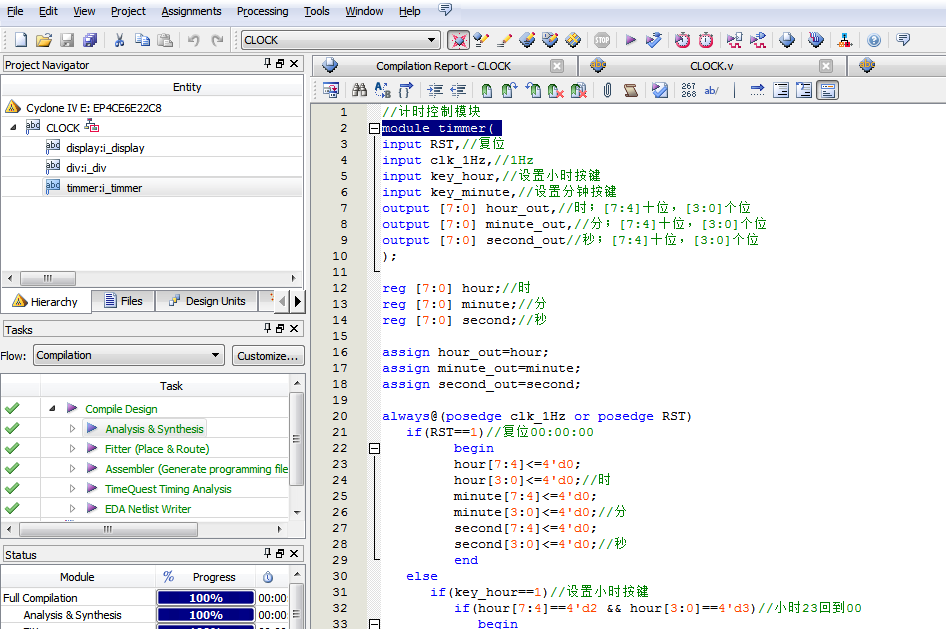Screen dimensions: 946x629
Task: Click the Undo arrow icon
Action: [193, 40]
